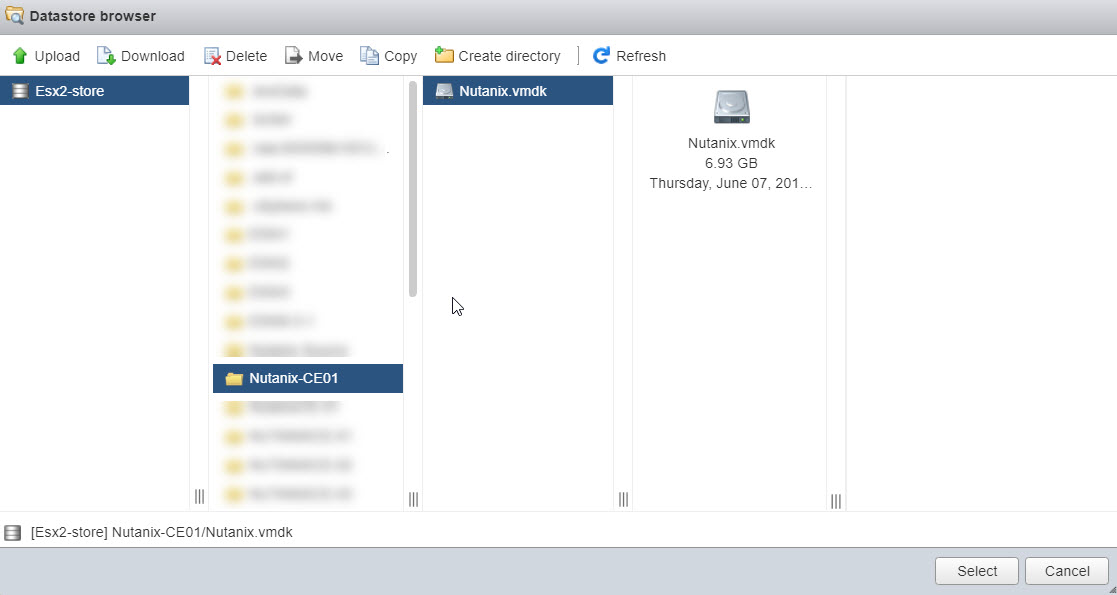Viewport: 1117px width, 595px height.
Task: Click the large Nutanix.vmdk disk thumbnail
Action: pos(732,107)
